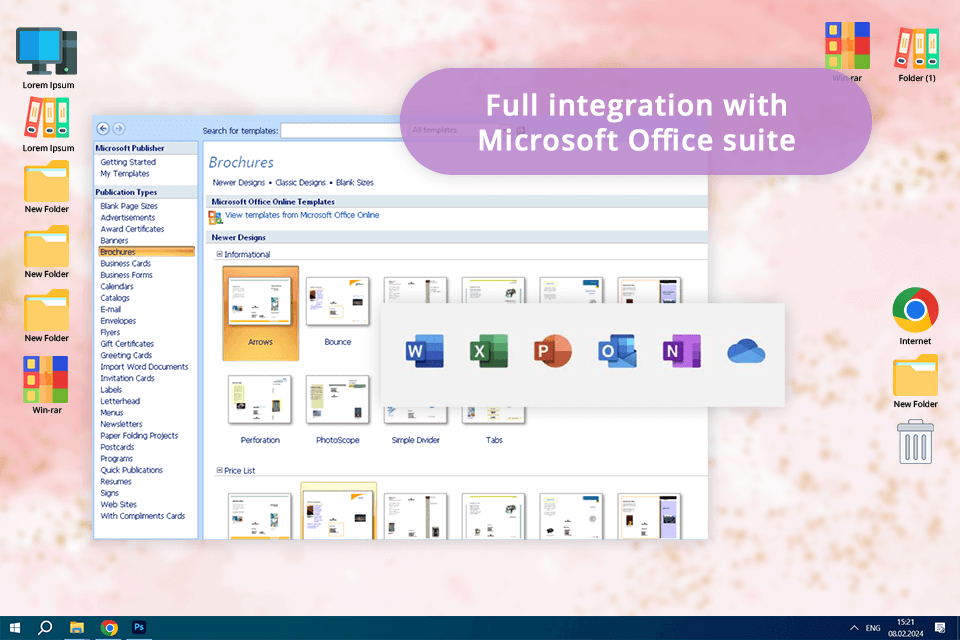960x640 pixels.
Task: Open the first New Folder under Lorem Ipsum
Action: 47,181
